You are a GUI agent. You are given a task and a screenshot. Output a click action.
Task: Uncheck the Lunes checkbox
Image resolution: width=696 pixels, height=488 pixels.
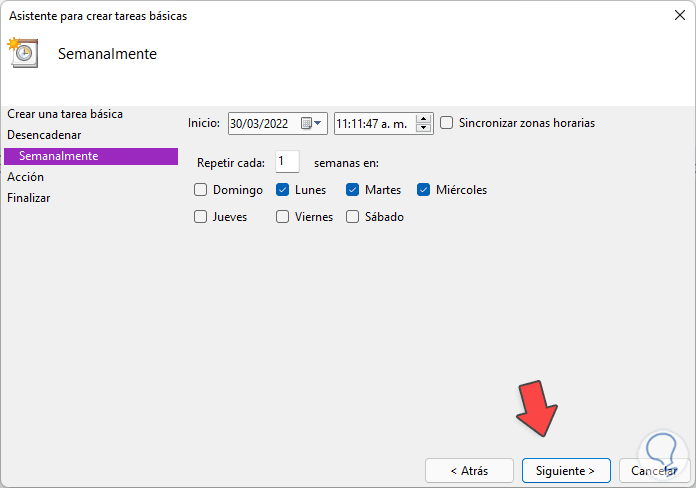(283, 189)
